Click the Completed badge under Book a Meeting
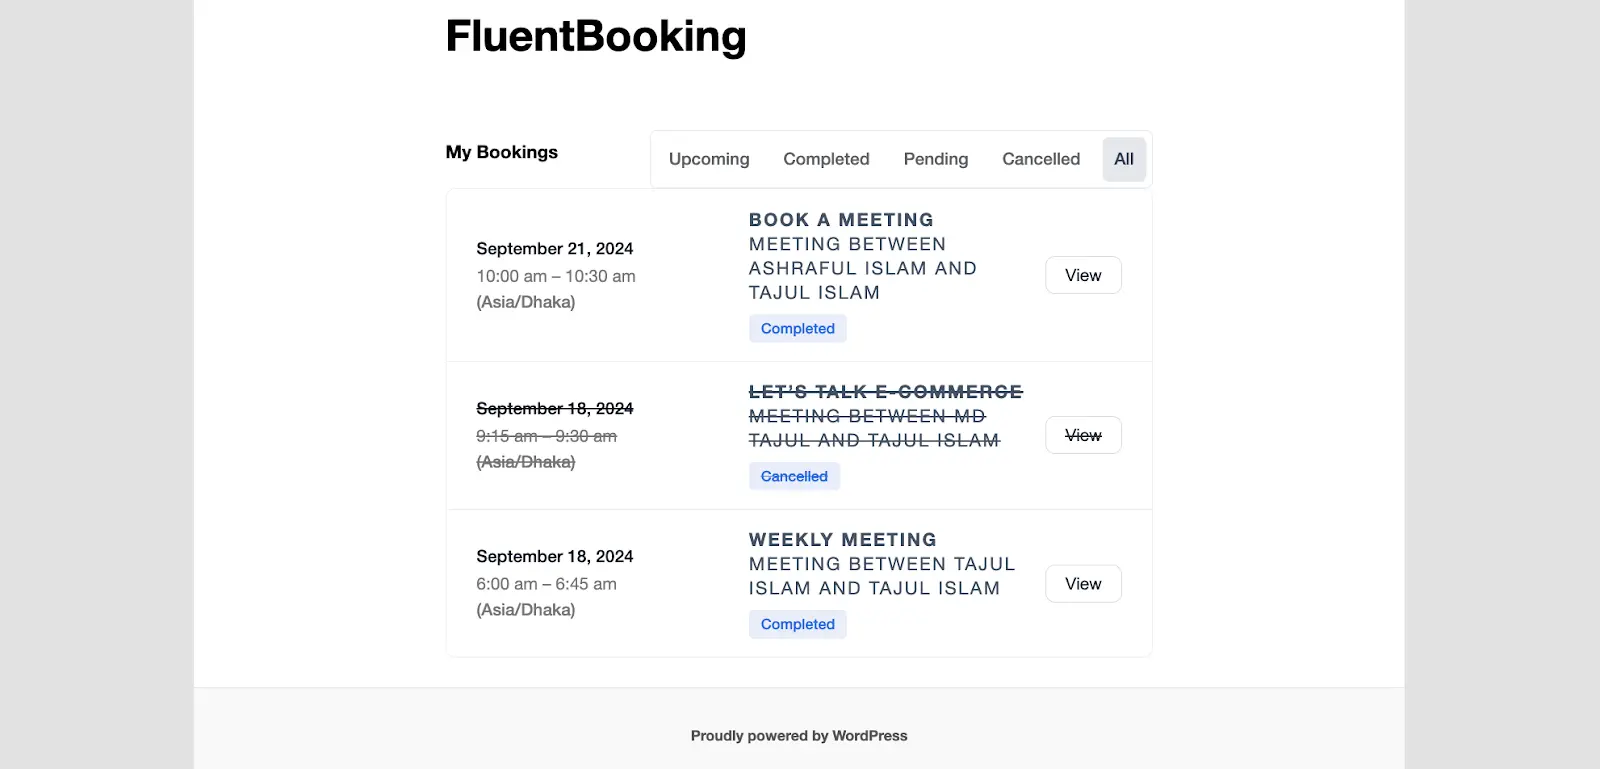 [x=798, y=328]
